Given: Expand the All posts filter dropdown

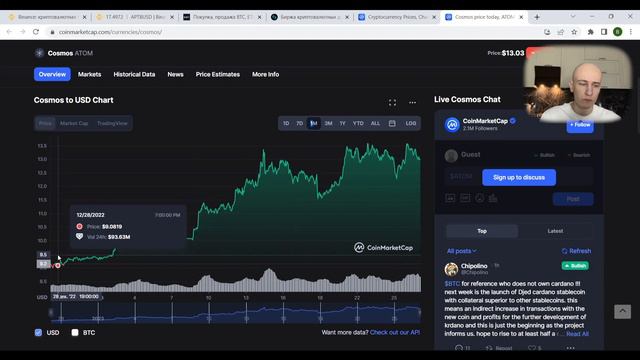Looking at the screenshot, I should click(462, 251).
